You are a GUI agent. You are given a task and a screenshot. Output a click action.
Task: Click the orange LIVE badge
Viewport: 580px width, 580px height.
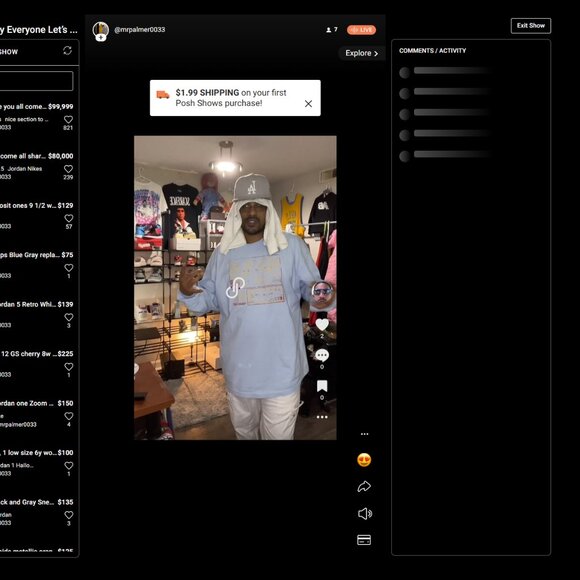[x=361, y=30]
